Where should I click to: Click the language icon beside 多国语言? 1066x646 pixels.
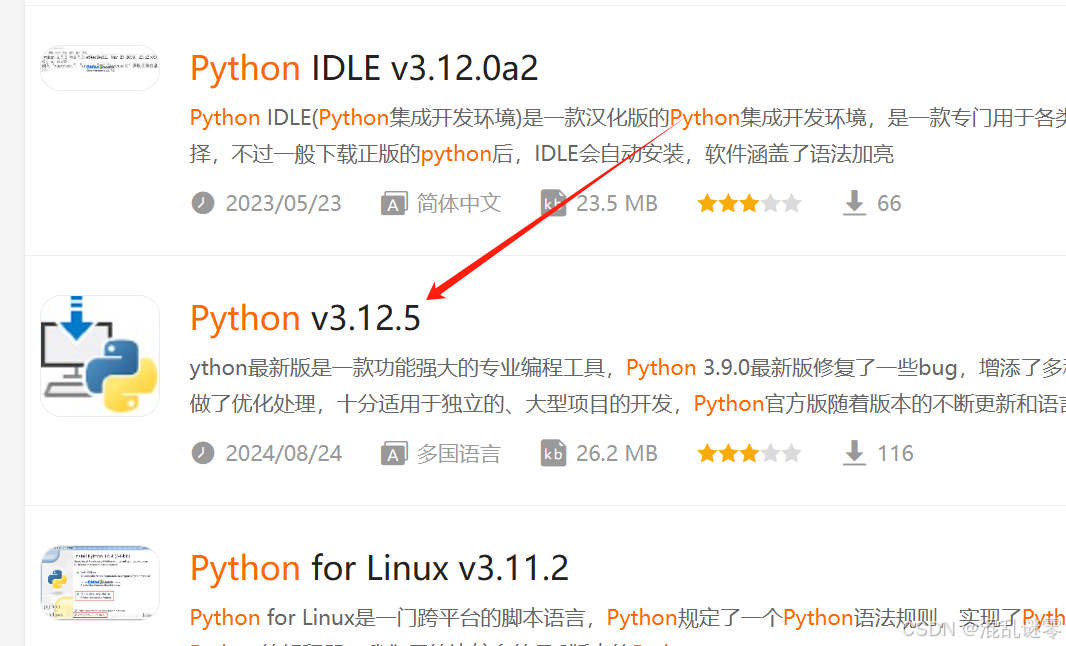[x=394, y=454]
